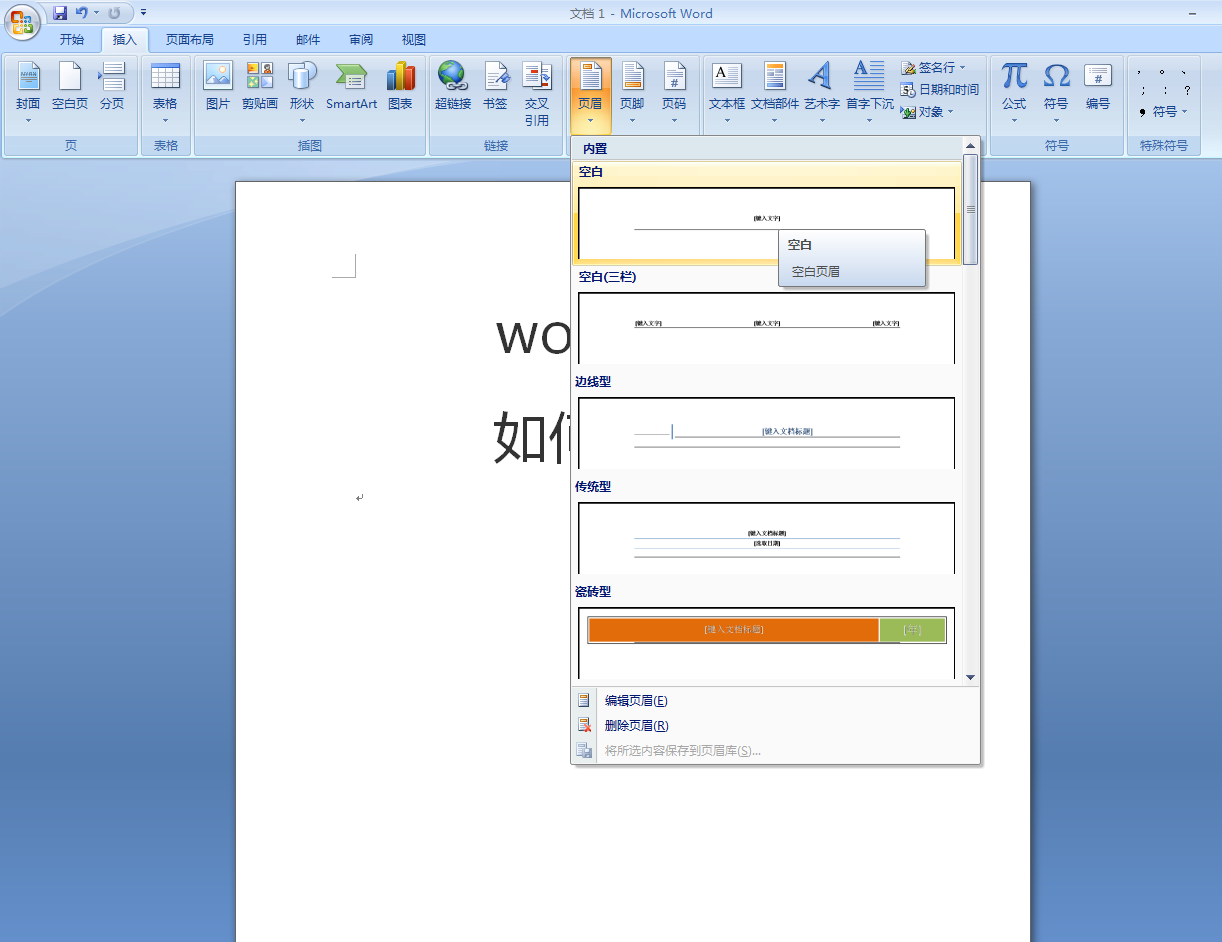Insert an object (对象)
The width and height of the screenshot is (1222, 942).
pyautogui.click(x=927, y=112)
